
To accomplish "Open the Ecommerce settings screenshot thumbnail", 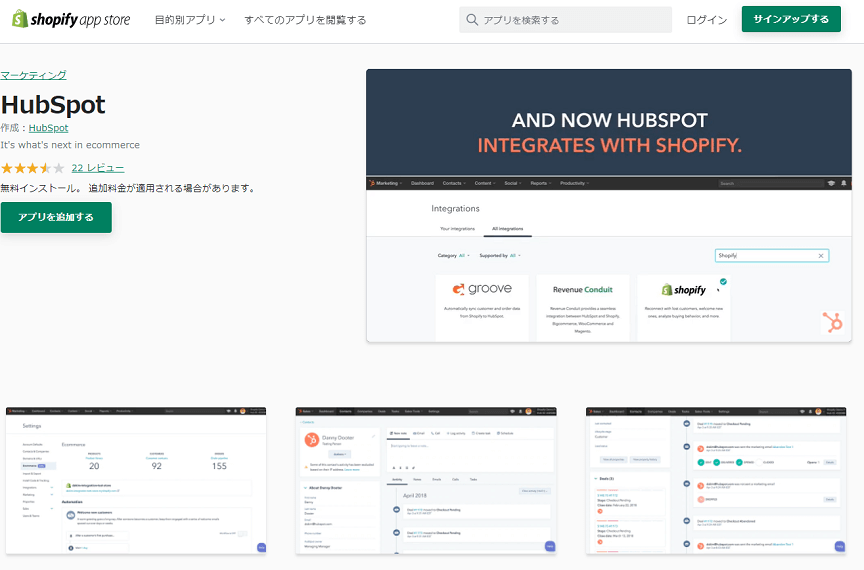I will click(136, 481).
